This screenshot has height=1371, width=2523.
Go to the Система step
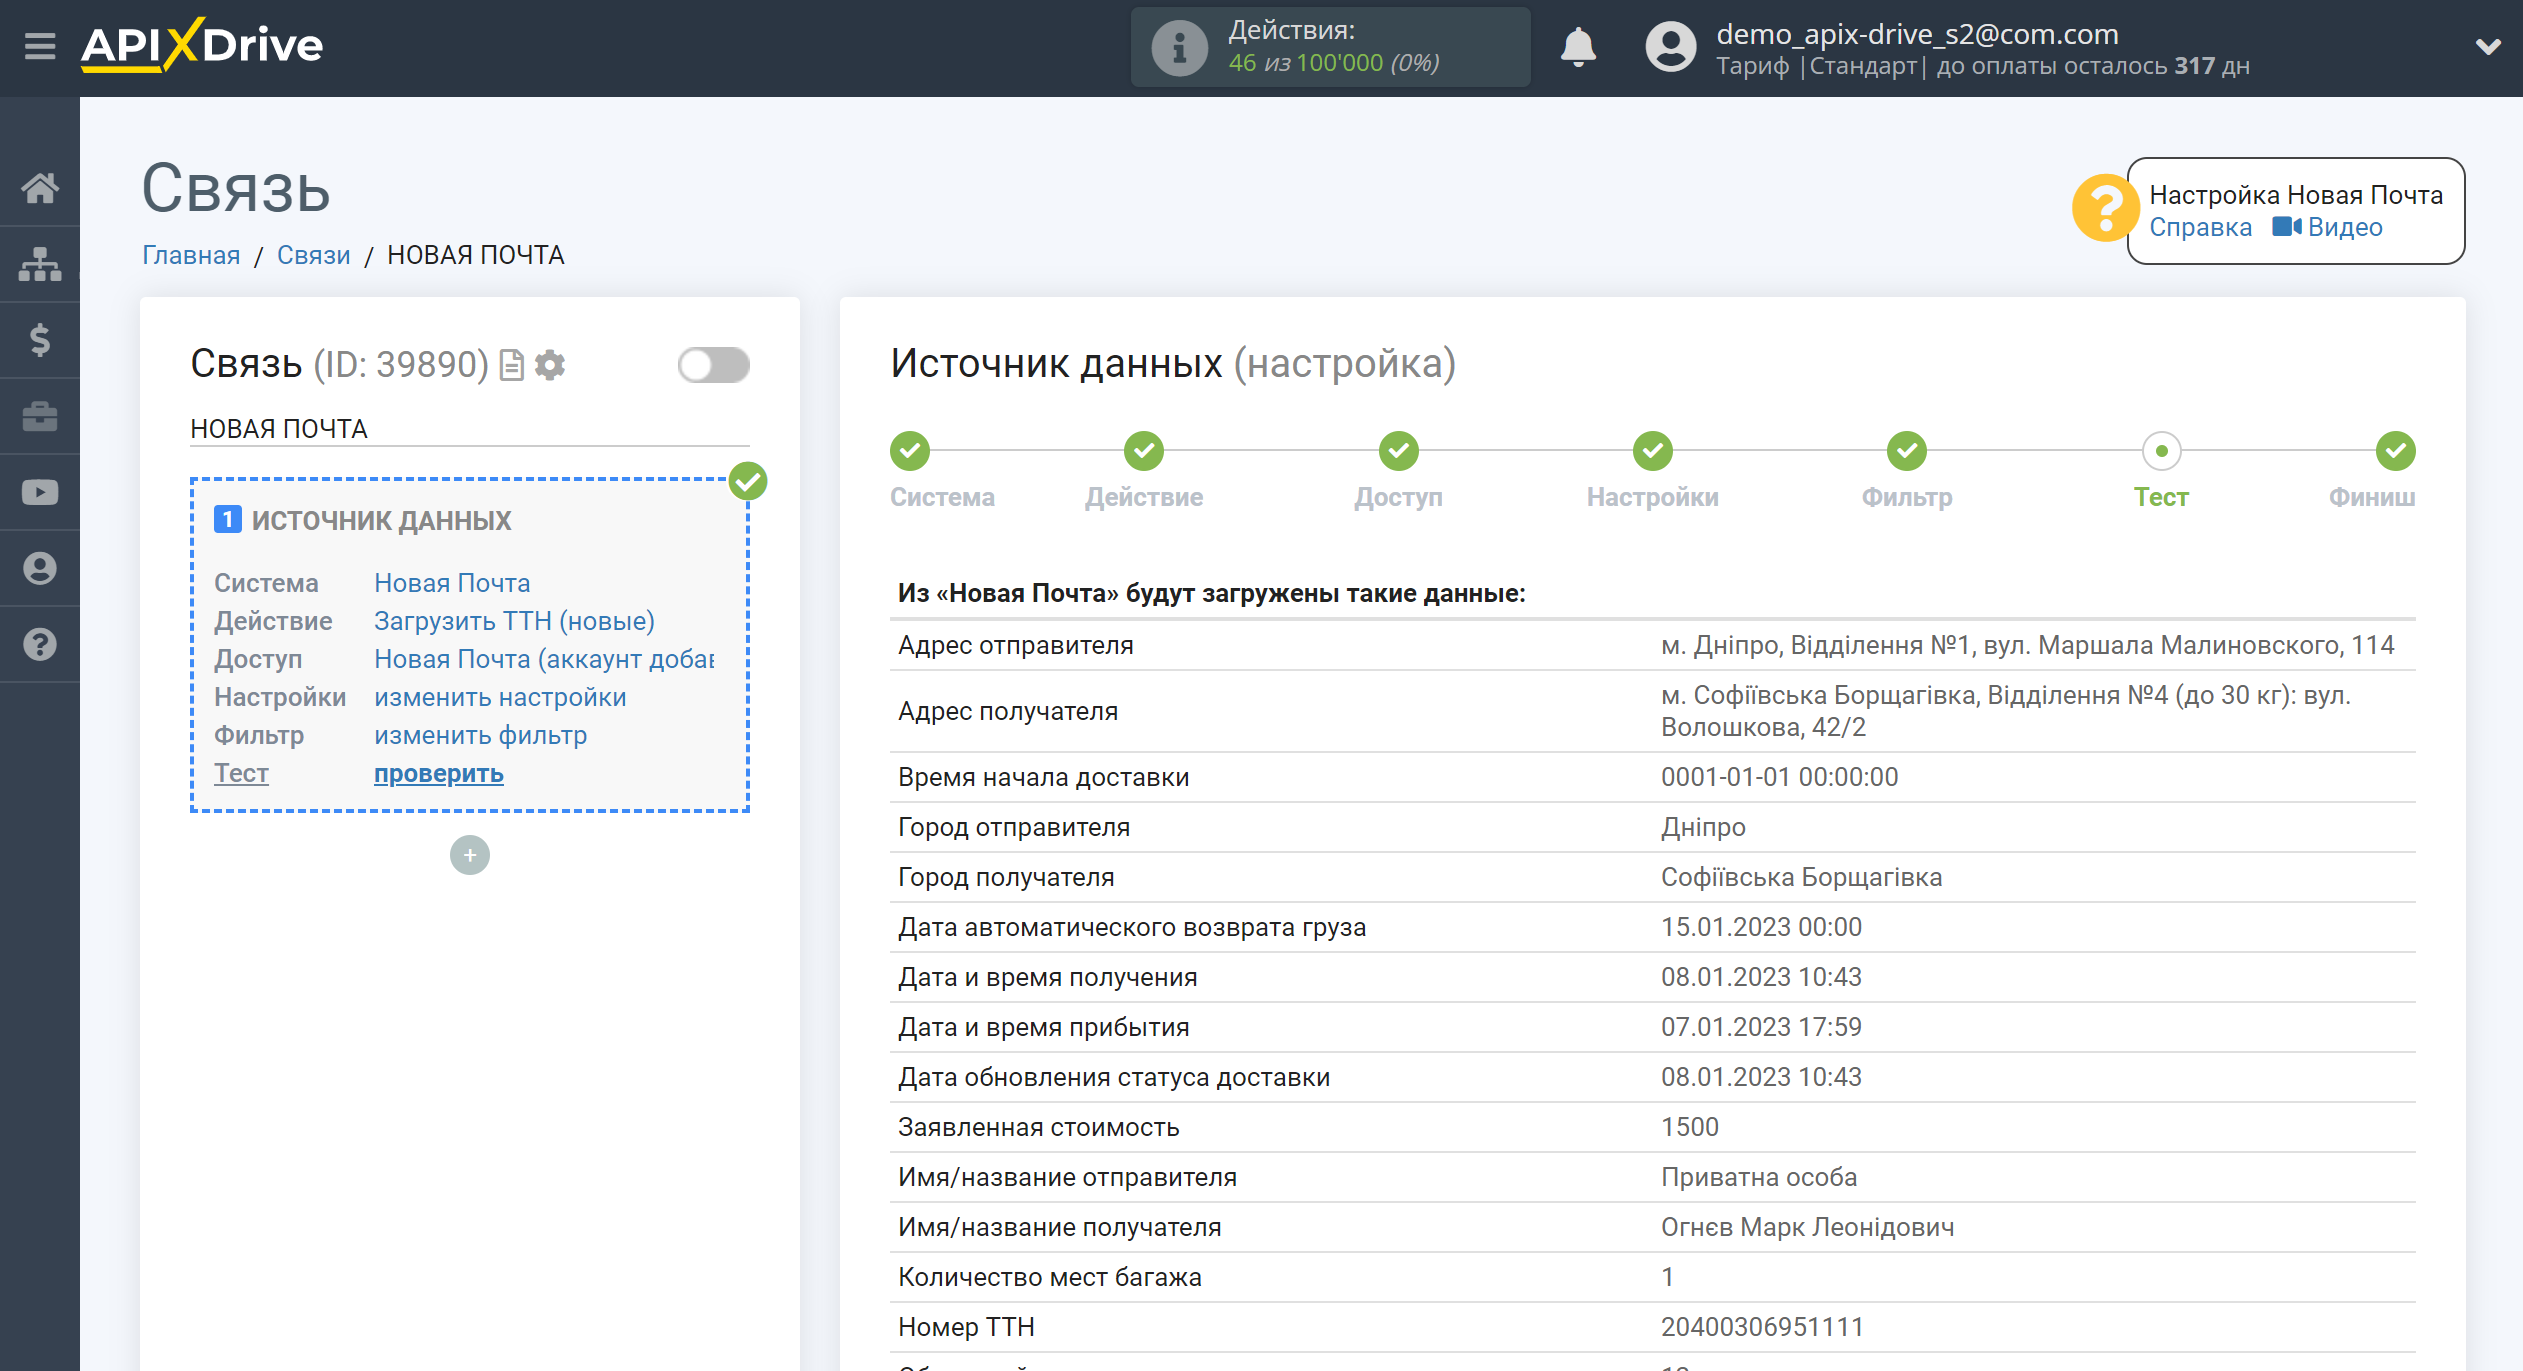(x=910, y=451)
